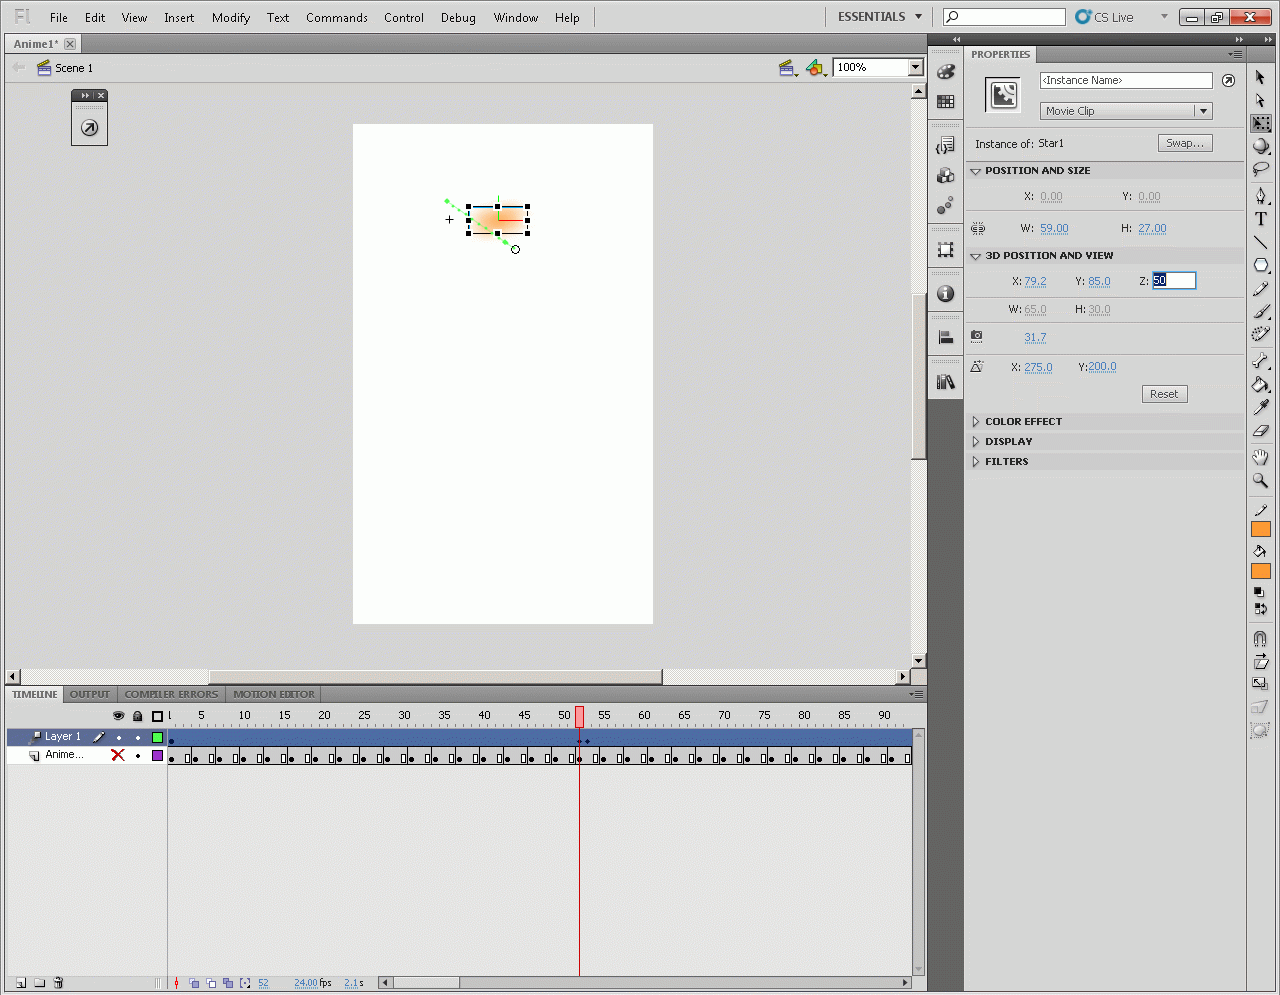The height and width of the screenshot is (995, 1280).
Task: Toggle visibility of the Anime layer
Action: click(x=118, y=755)
